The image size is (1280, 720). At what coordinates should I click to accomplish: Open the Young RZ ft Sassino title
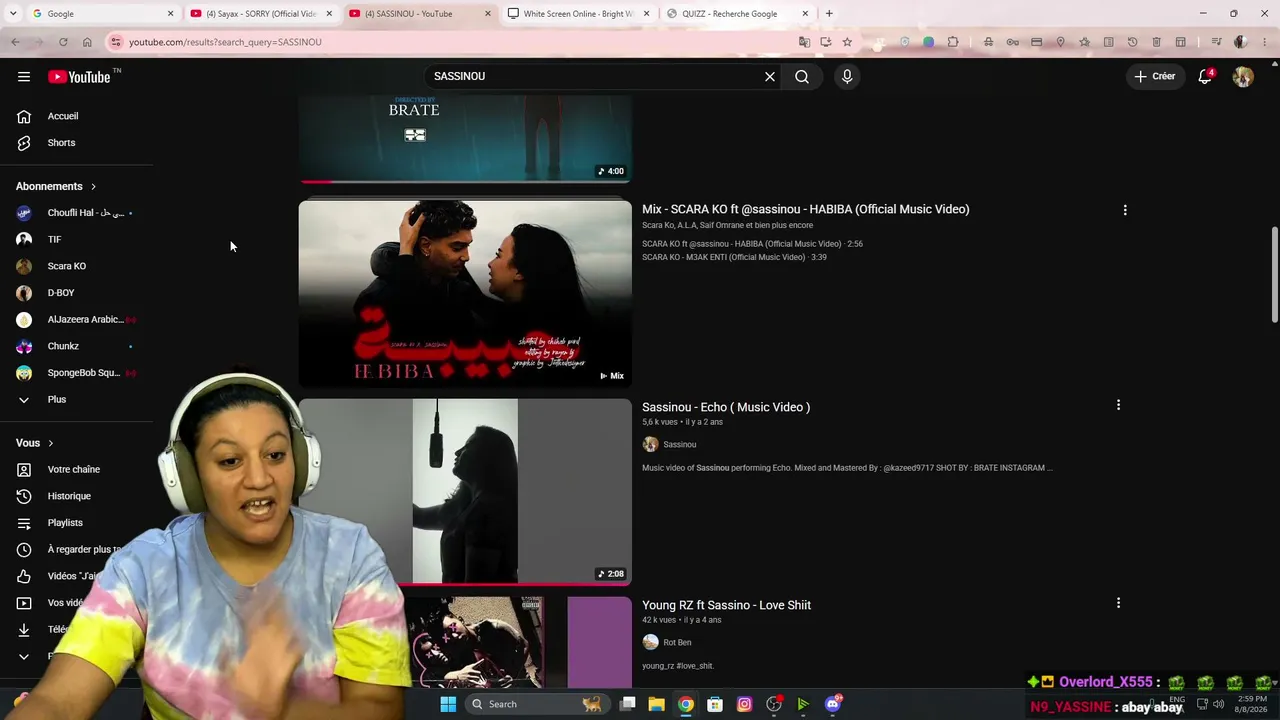tap(726, 605)
